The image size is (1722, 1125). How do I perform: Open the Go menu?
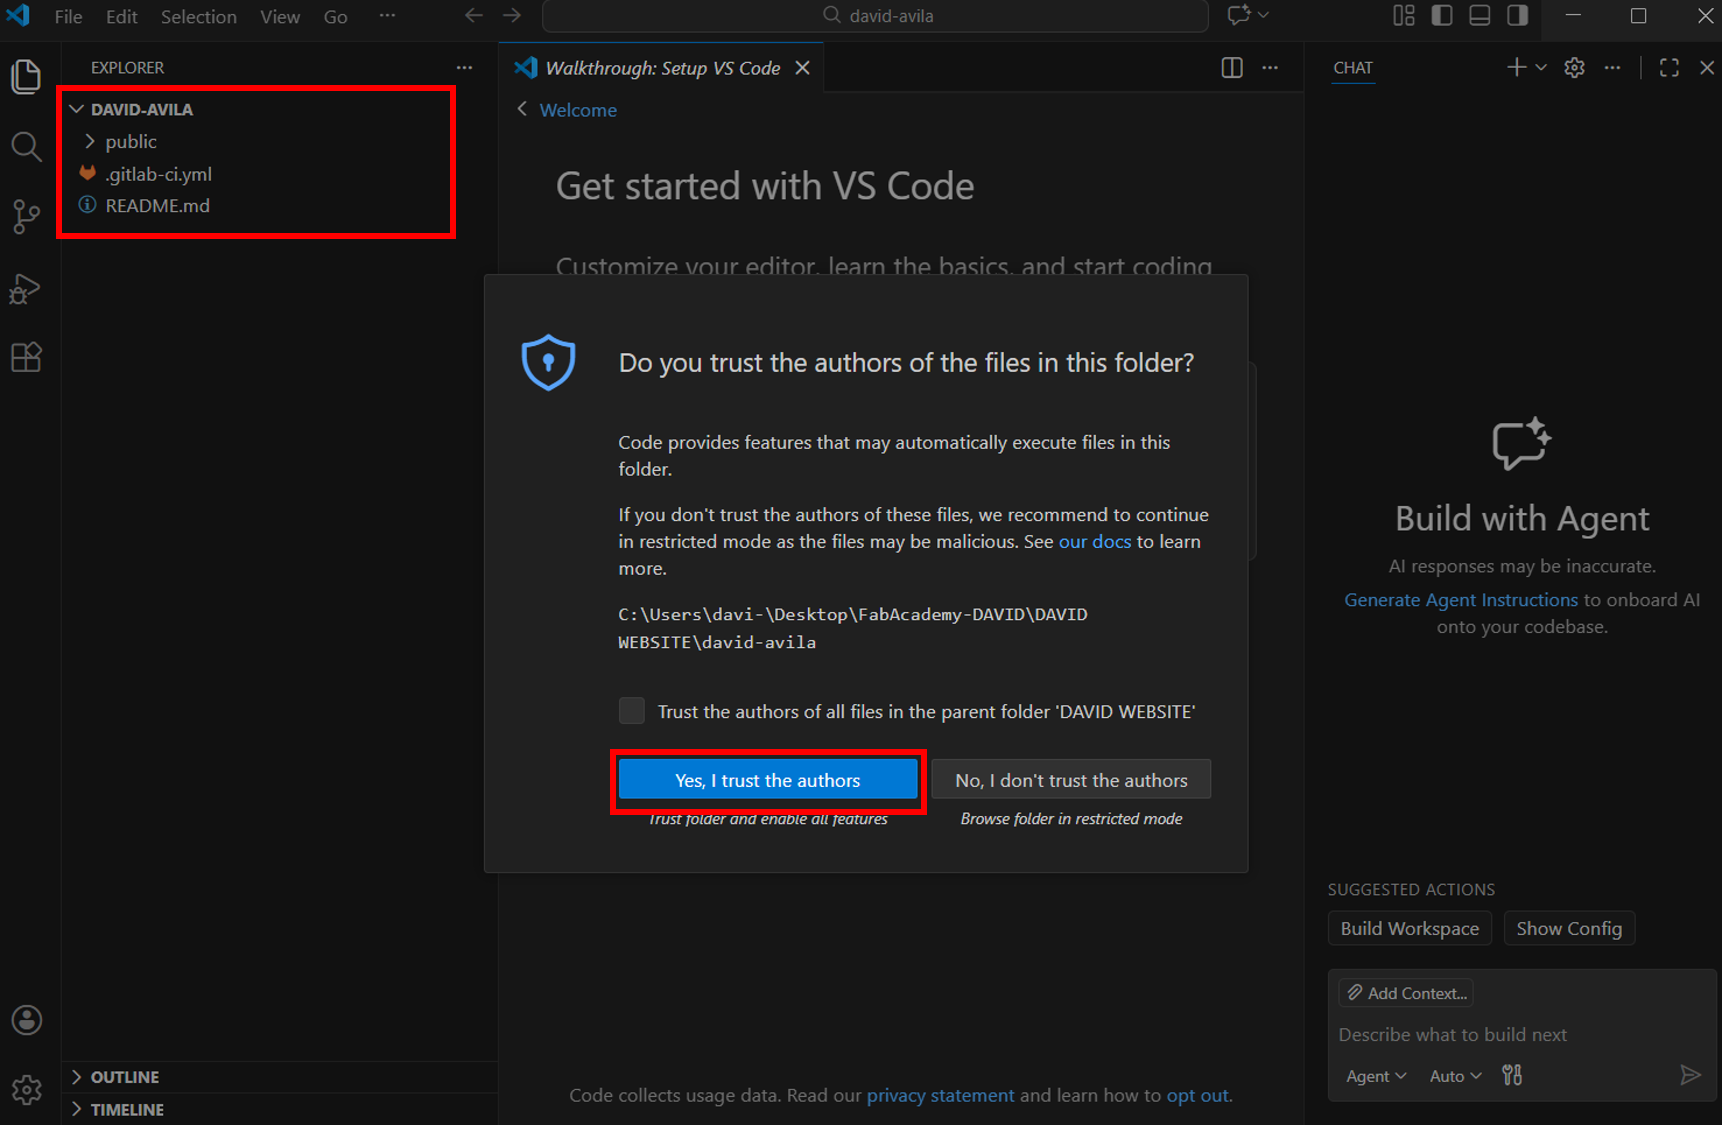336,16
